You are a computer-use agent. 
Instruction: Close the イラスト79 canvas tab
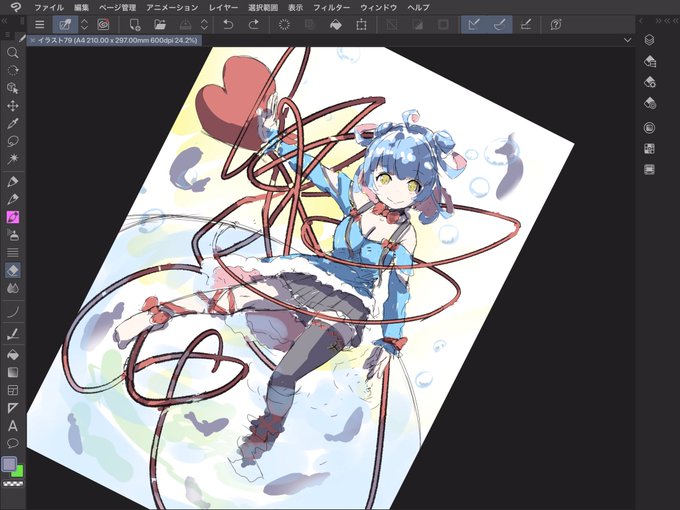(x=33, y=40)
